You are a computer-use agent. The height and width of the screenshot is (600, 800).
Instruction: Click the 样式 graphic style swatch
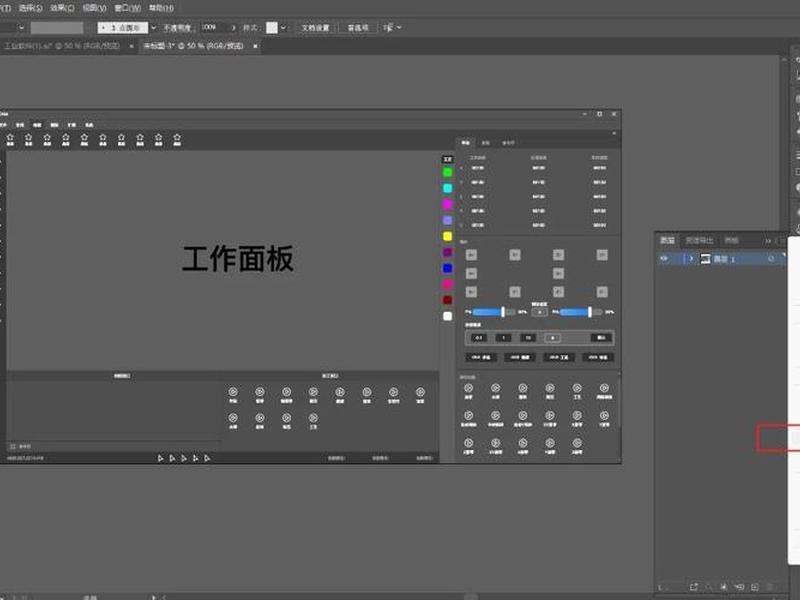(x=272, y=28)
